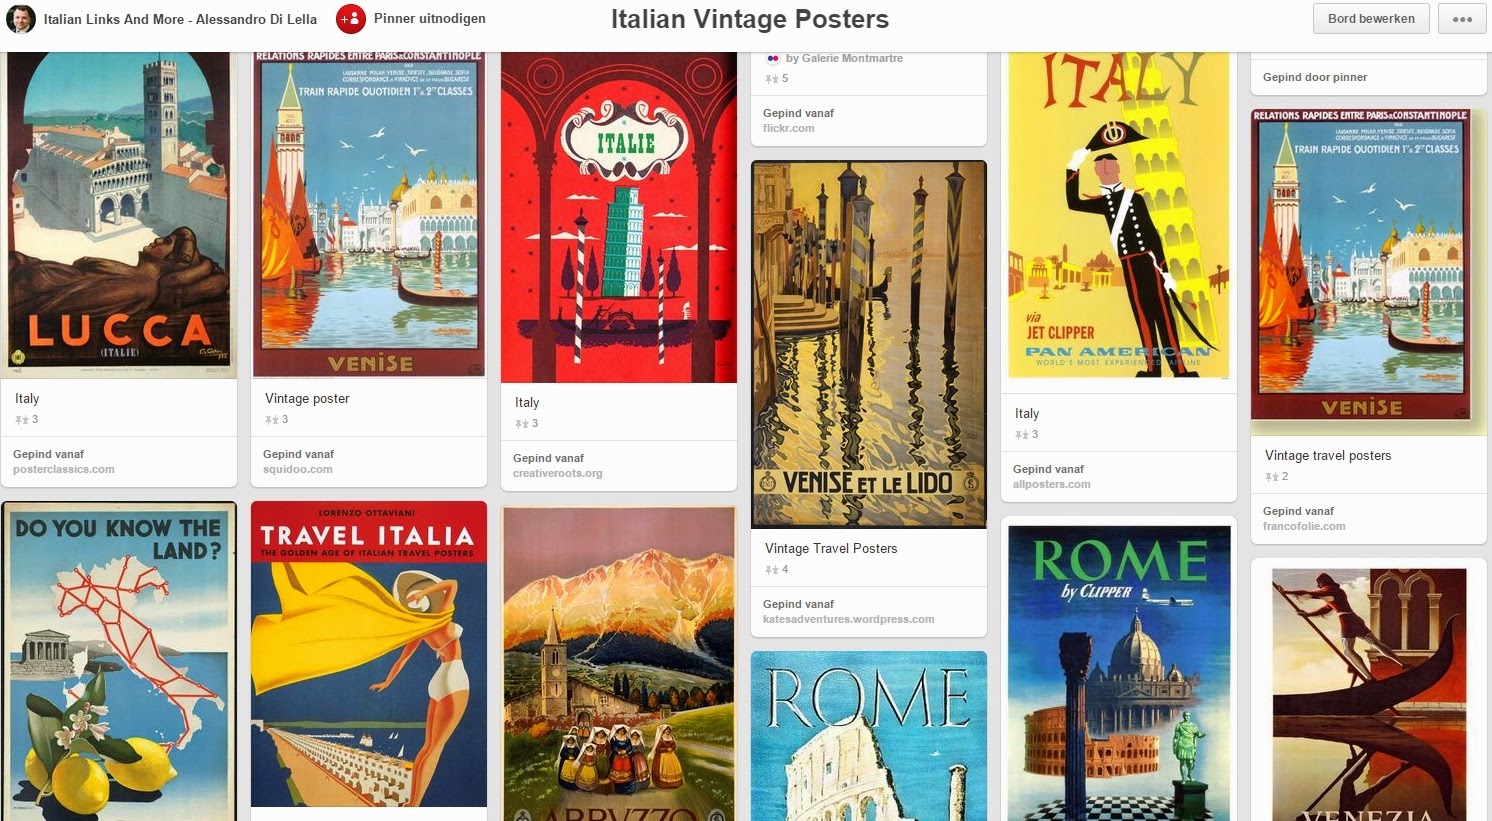1492x821 pixels.
Task: Open the allposters.com source link
Action: (1052, 484)
